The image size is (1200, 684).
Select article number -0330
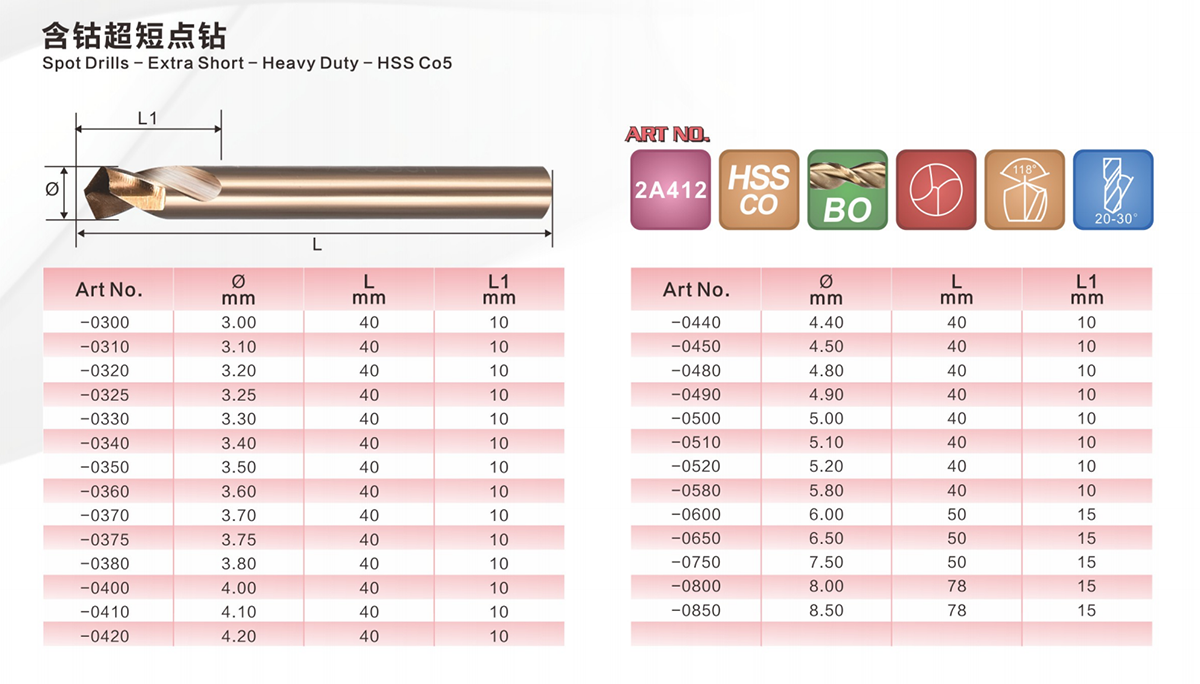tap(104, 419)
